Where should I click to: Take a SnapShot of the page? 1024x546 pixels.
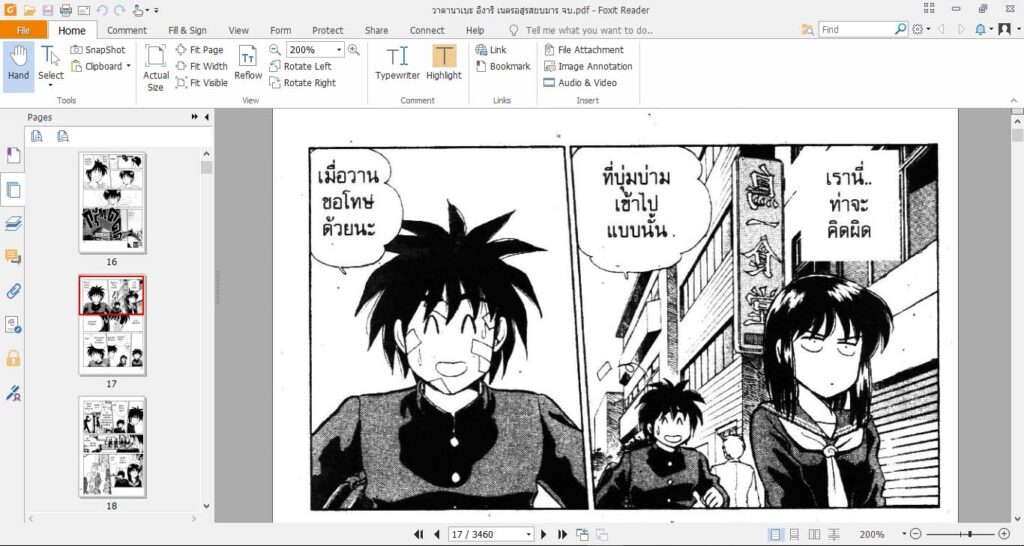click(98, 50)
